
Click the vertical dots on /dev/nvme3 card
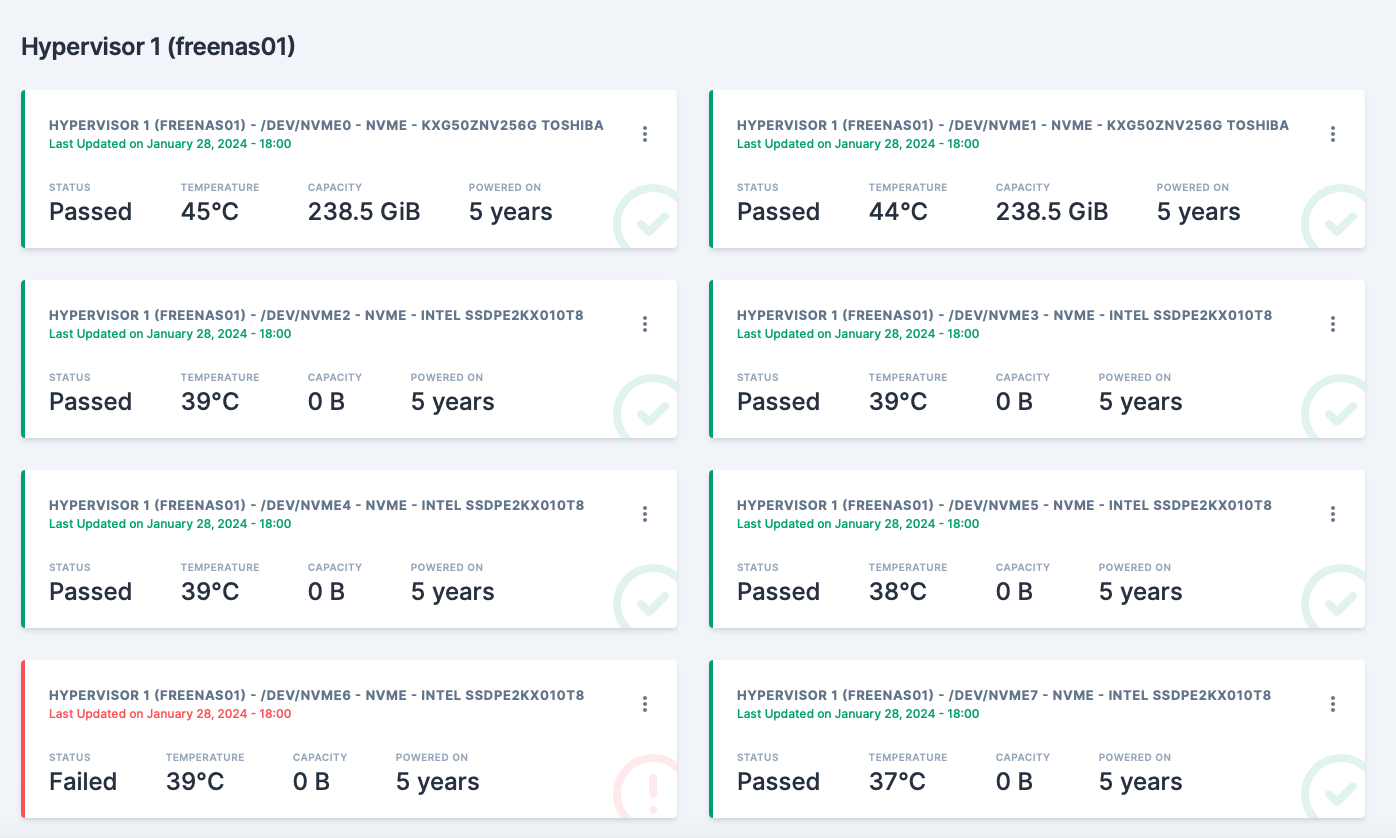pyautogui.click(x=1333, y=324)
